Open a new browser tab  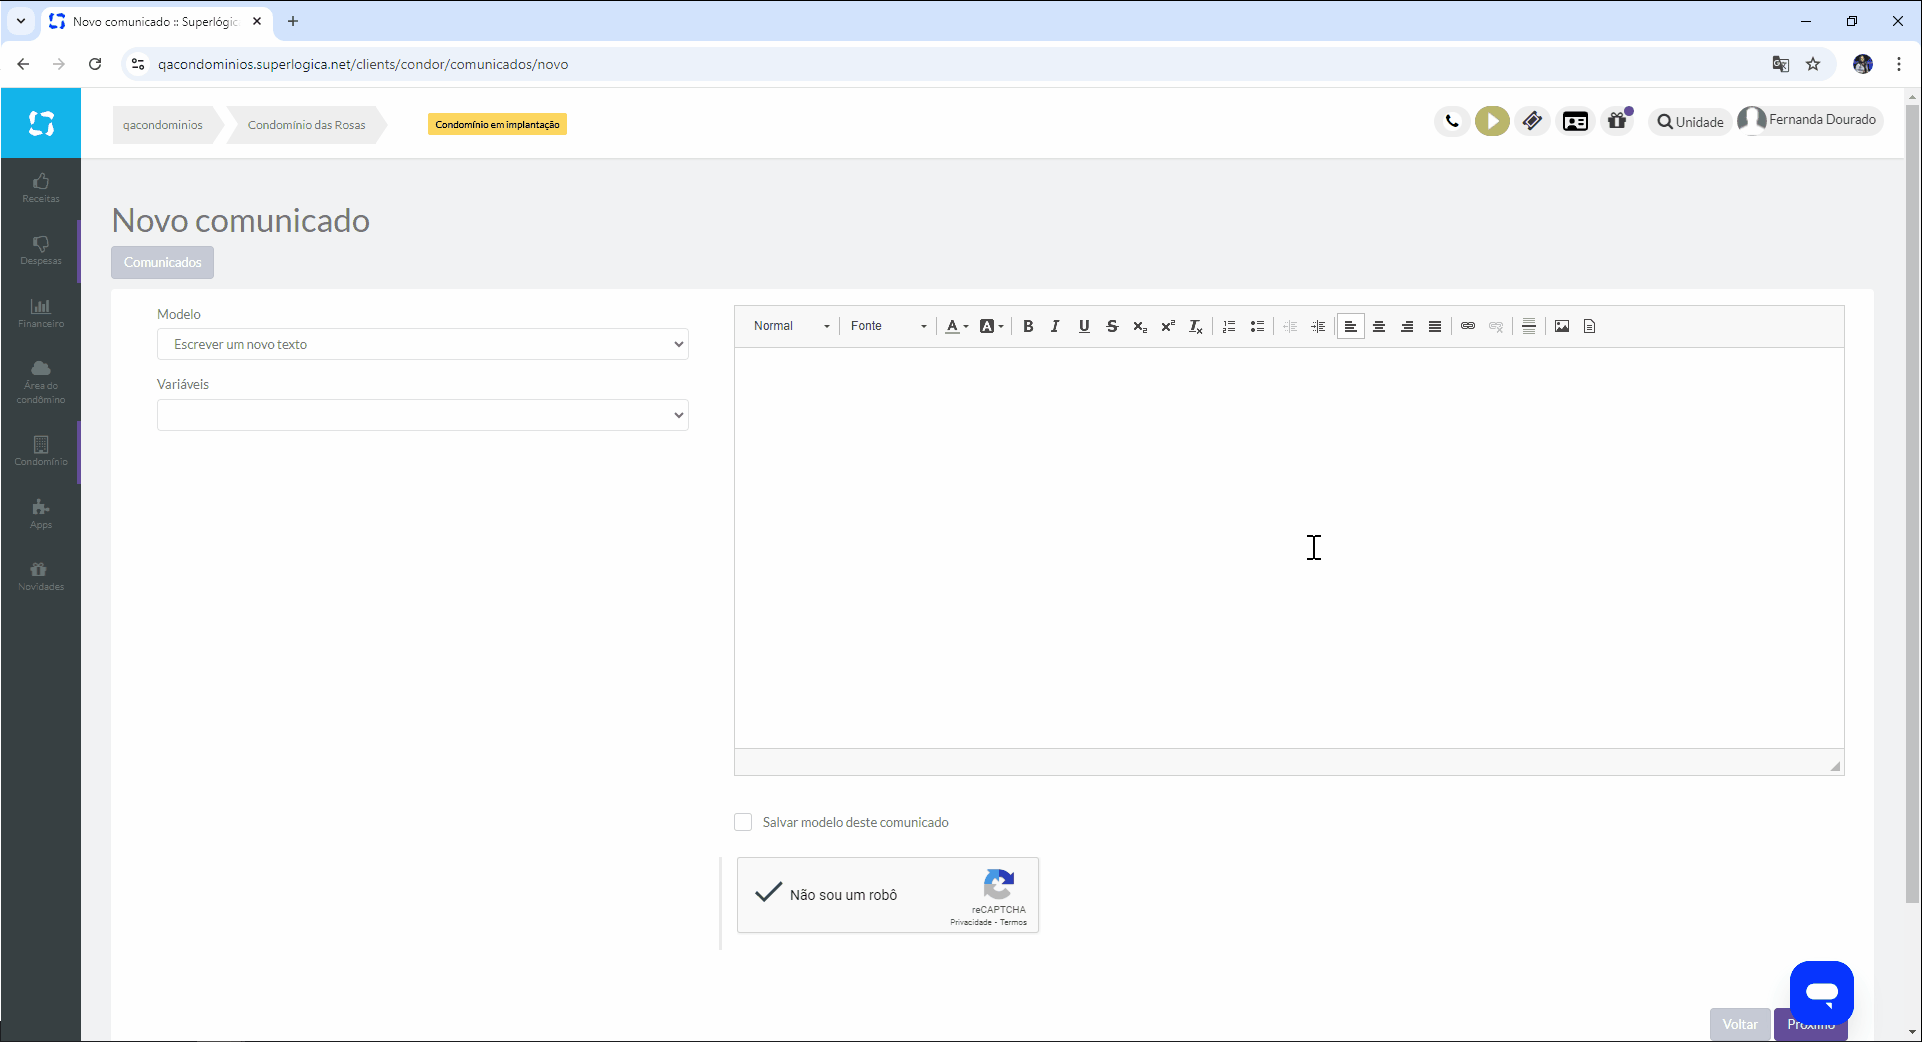[x=293, y=21]
